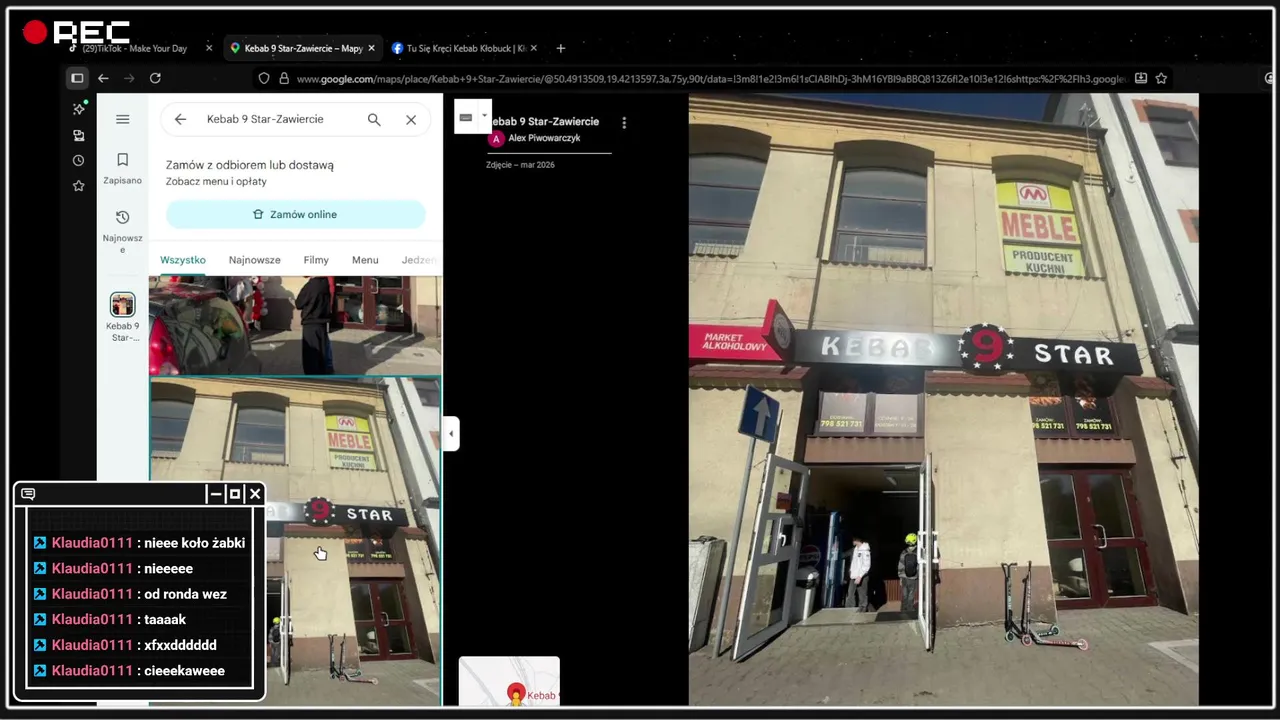Select the Kebab 9 Star-Zawiercie Mapy tab

tap(303, 48)
